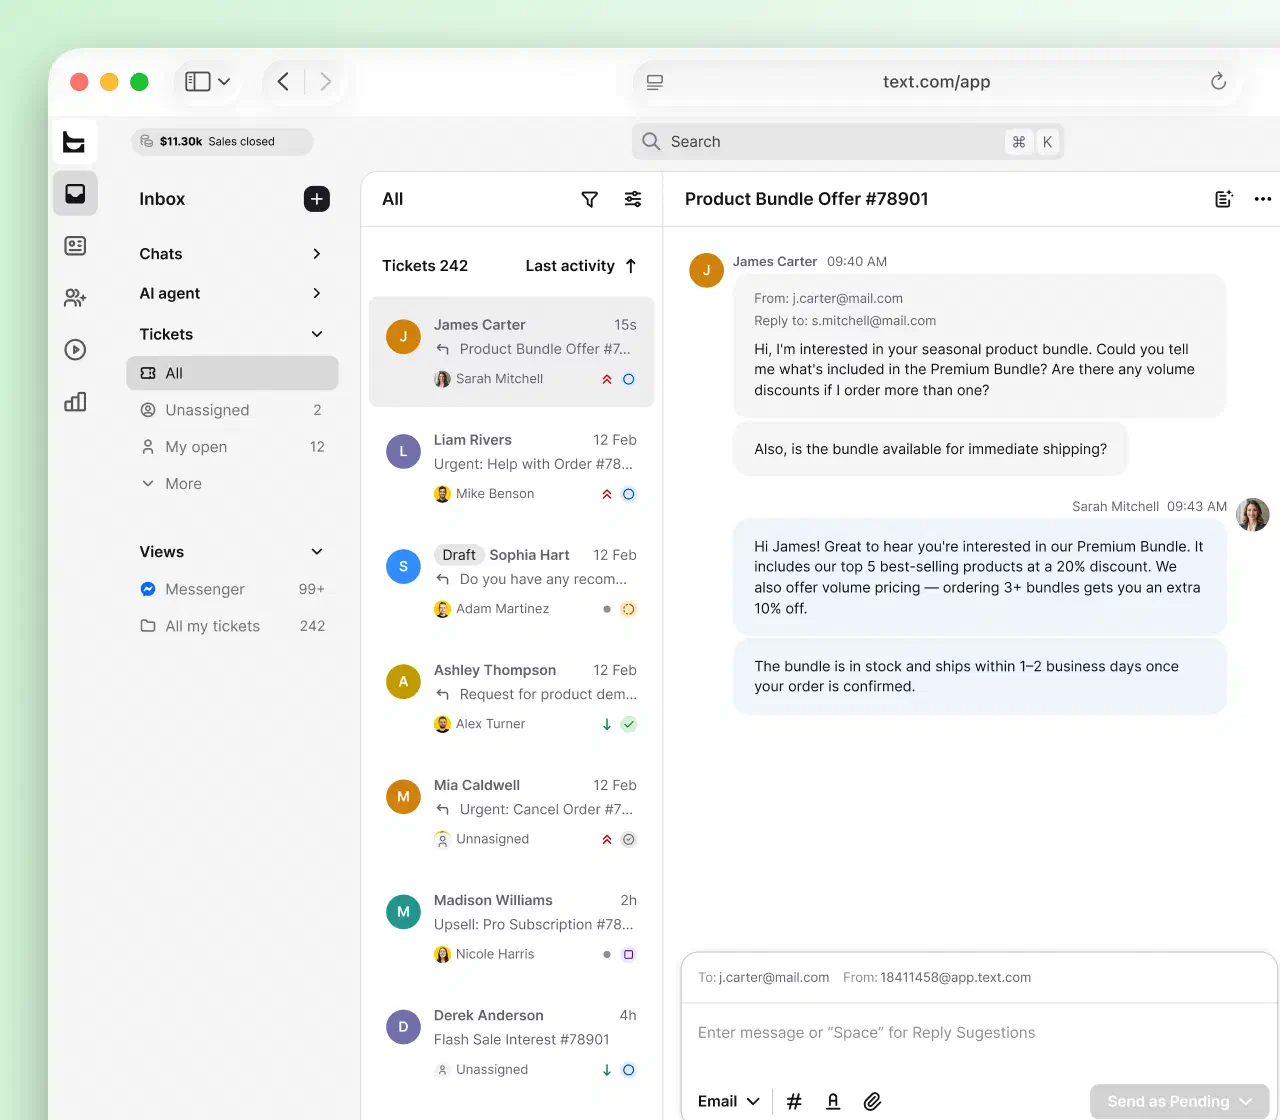The width and height of the screenshot is (1280, 1120).
Task: Open the Email channel dropdown
Action: [729, 1101]
